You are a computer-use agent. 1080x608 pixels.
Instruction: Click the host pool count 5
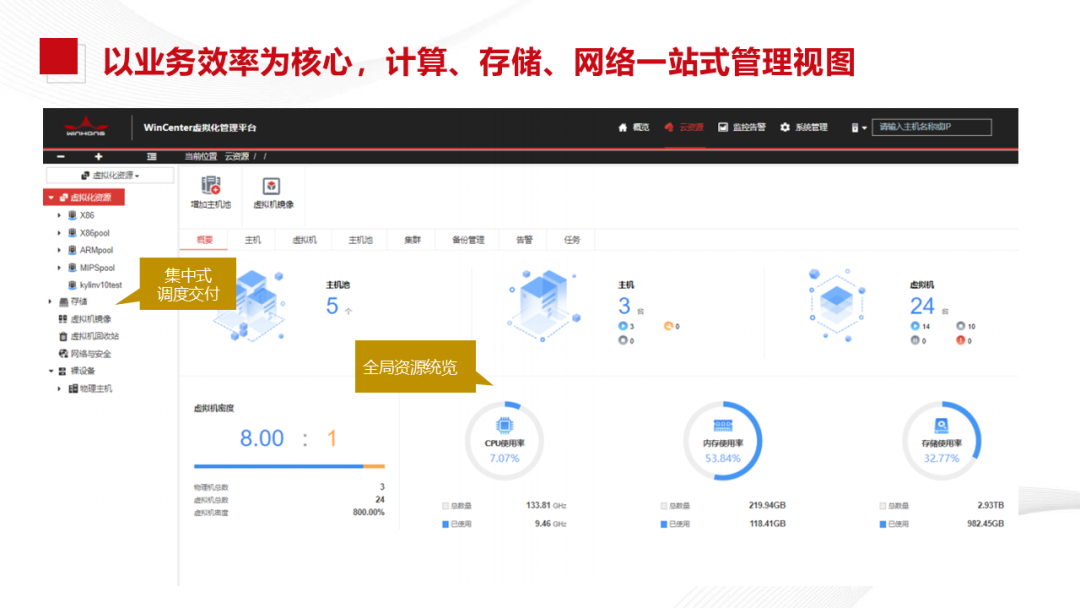point(332,306)
